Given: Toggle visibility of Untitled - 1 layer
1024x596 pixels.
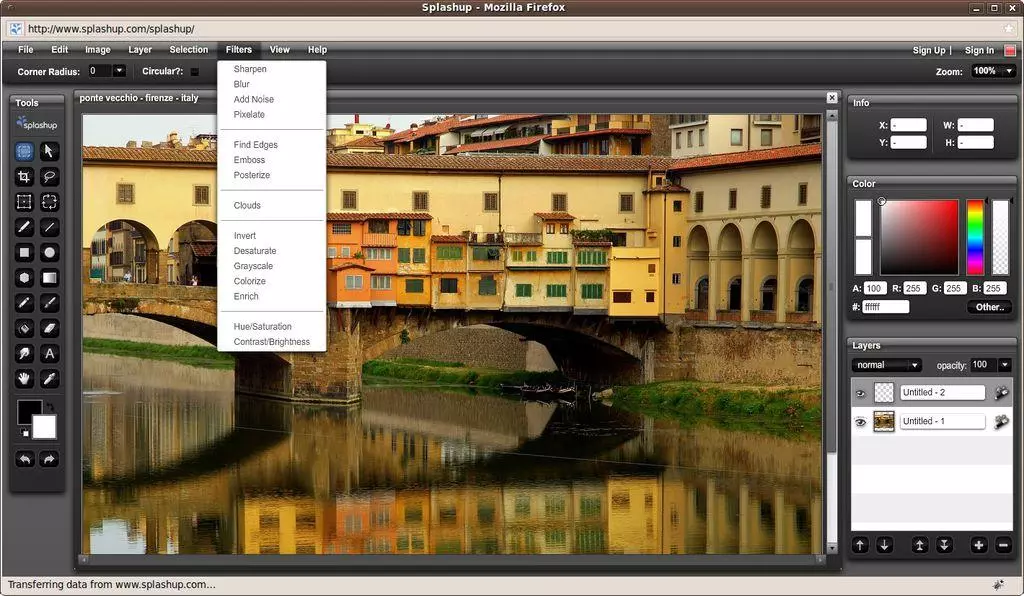Looking at the screenshot, I should click(860, 422).
